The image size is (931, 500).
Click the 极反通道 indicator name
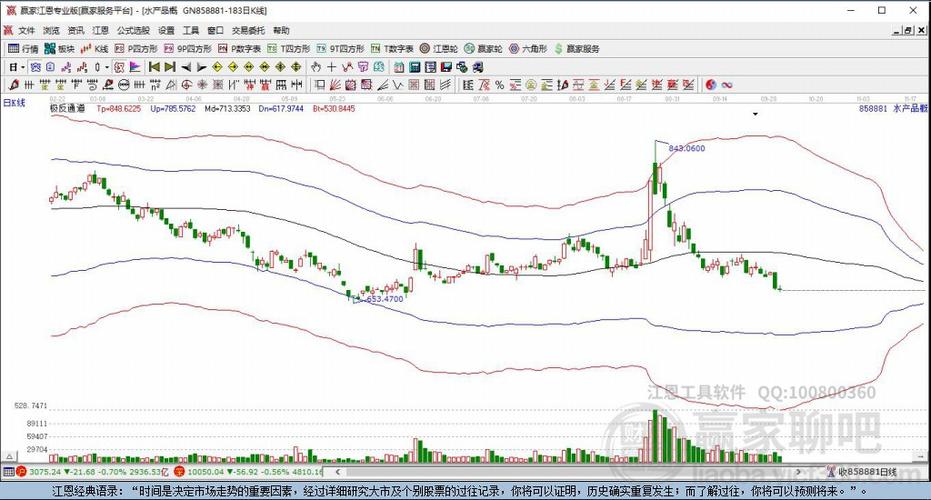67,109
